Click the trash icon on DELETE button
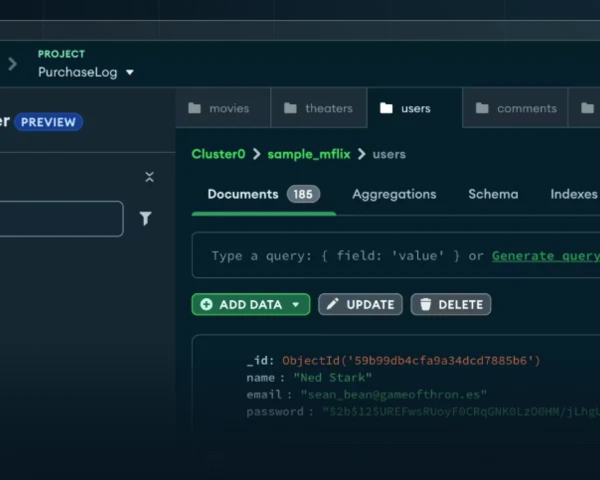This screenshot has height=480, width=600. coord(425,305)
